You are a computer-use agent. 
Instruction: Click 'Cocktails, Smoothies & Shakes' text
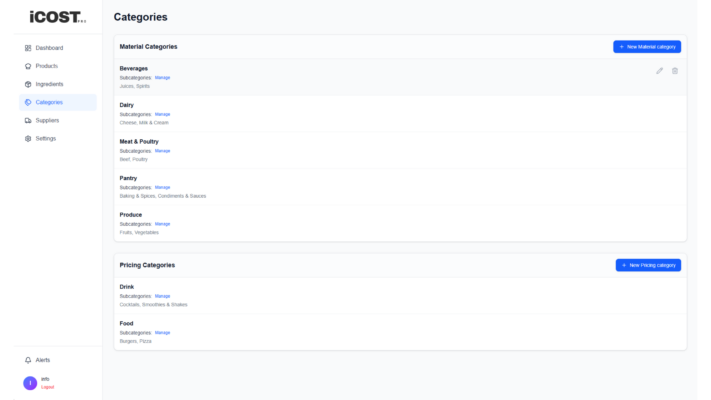click(153, 305)
